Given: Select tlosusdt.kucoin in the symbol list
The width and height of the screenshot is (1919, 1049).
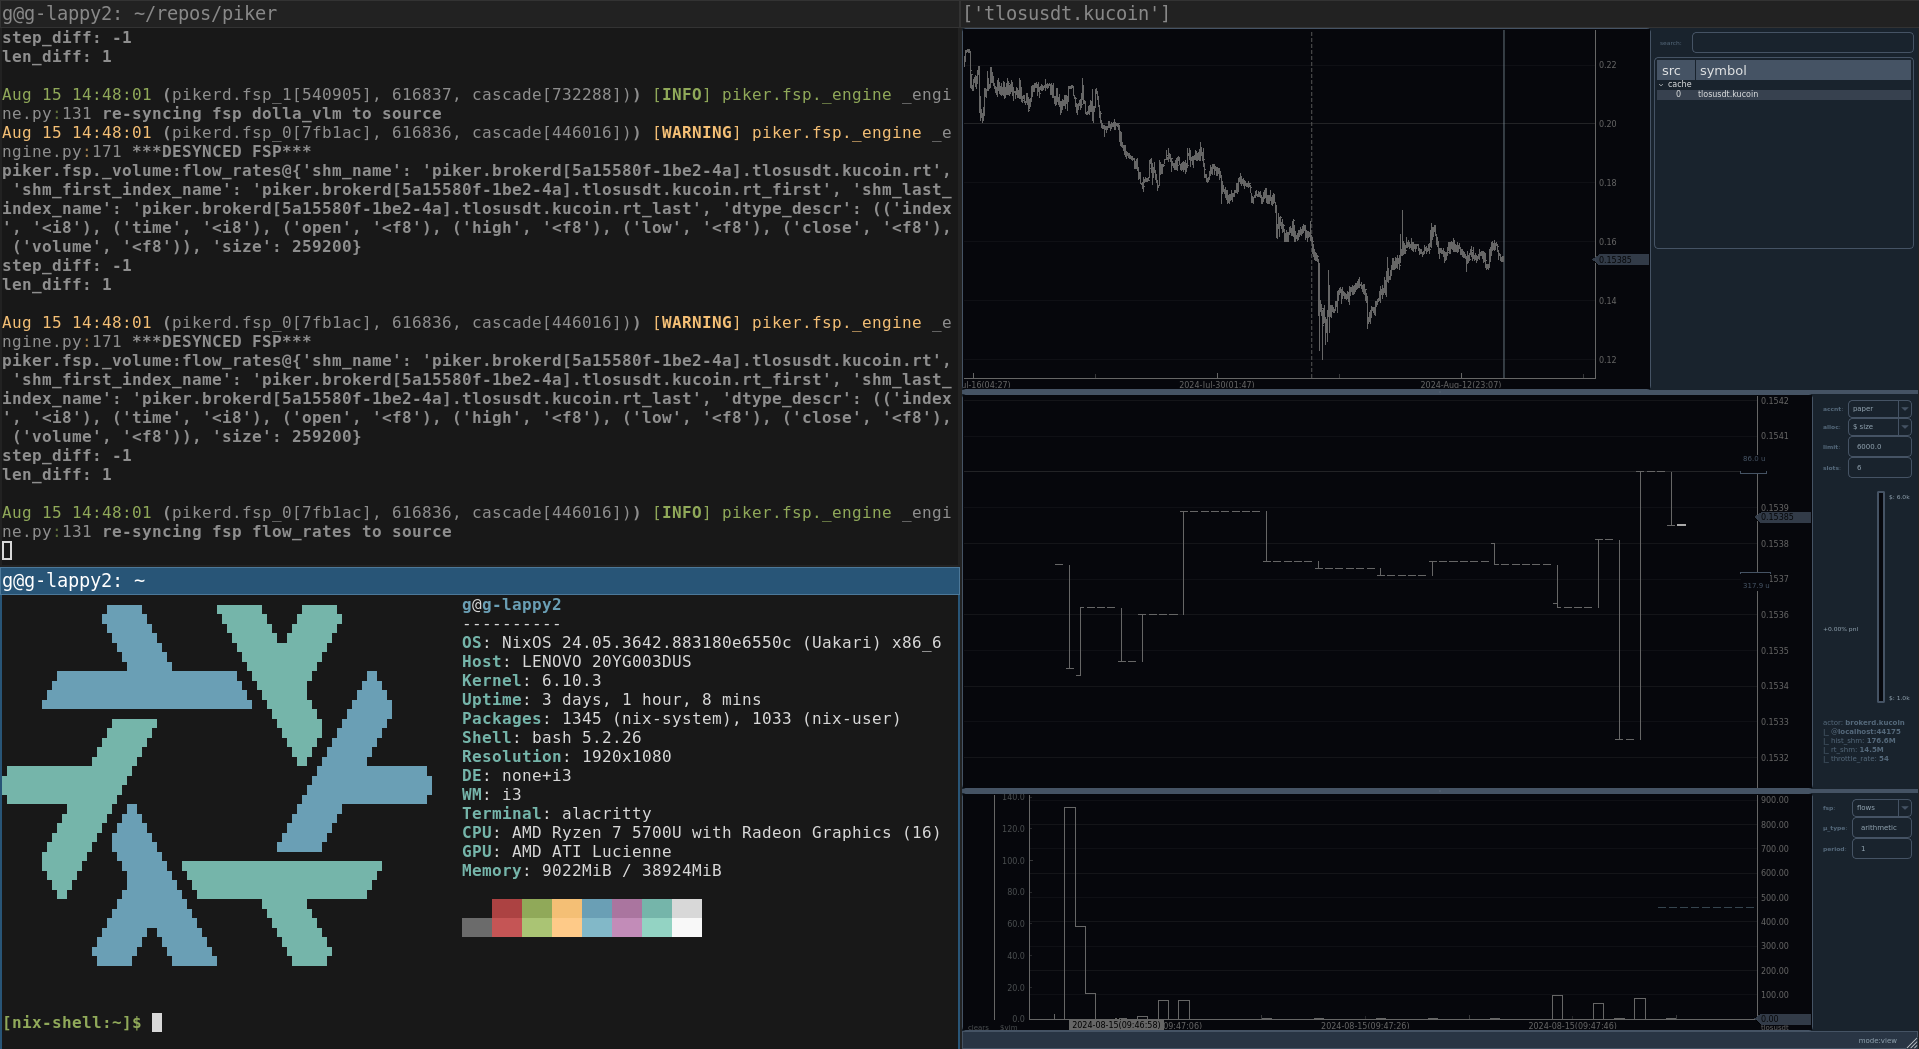Looking at the screenshot, I should pyautogui.click(x=1727, y=94).
